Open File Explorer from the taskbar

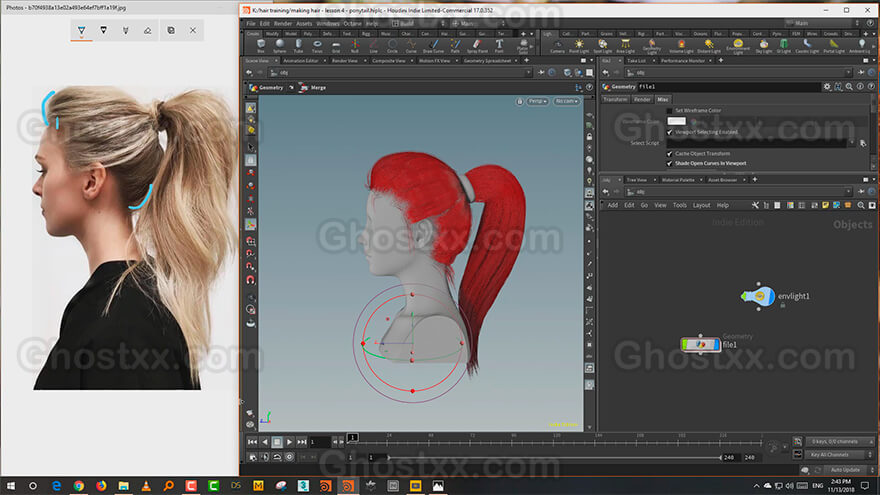(x=123, y=486)
